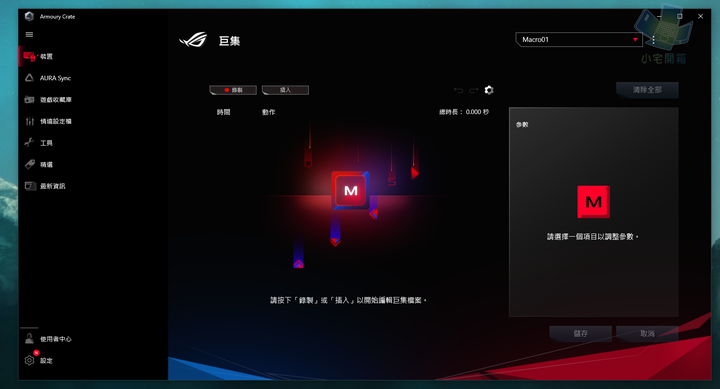Open AURA Sync from the sidebar
720x389 pixels.
tap(55, 78)
